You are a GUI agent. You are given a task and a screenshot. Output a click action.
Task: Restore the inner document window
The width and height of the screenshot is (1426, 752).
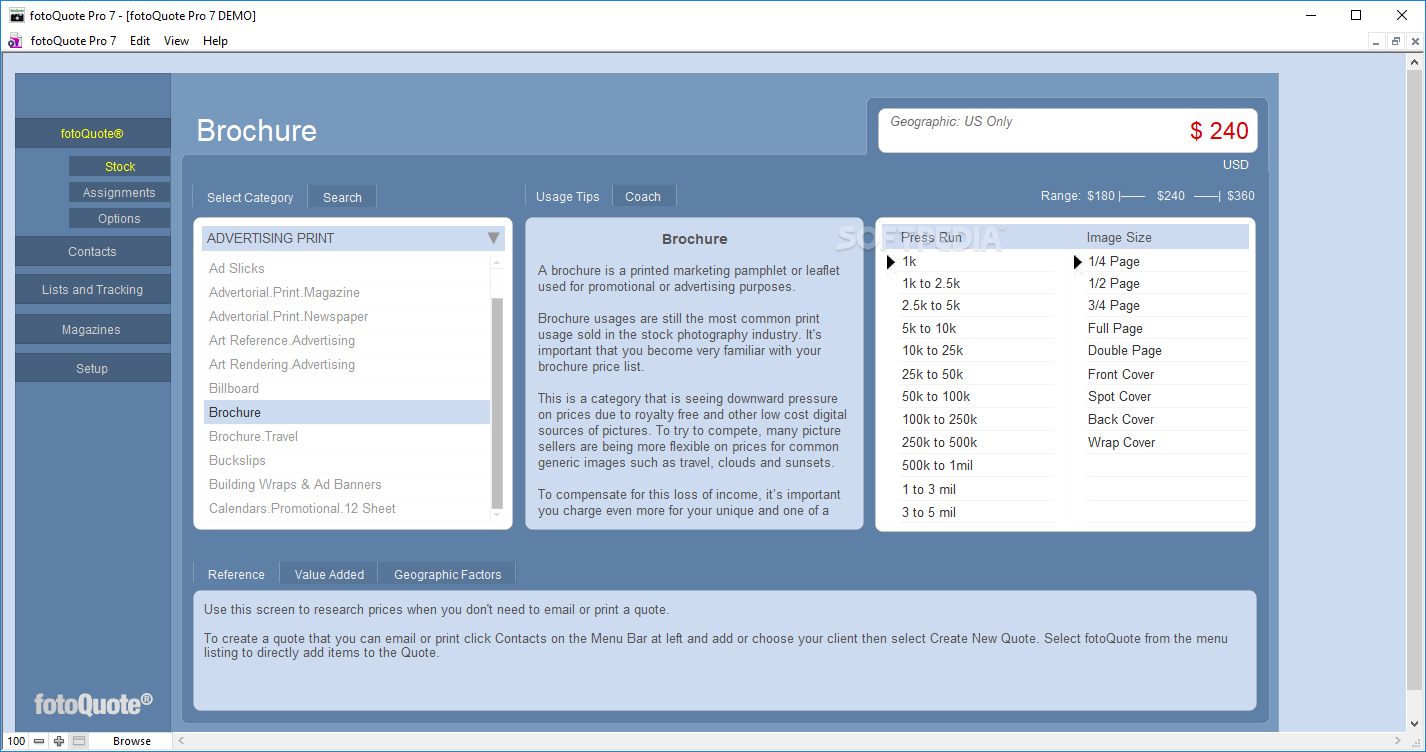[x=1395, y=41]
